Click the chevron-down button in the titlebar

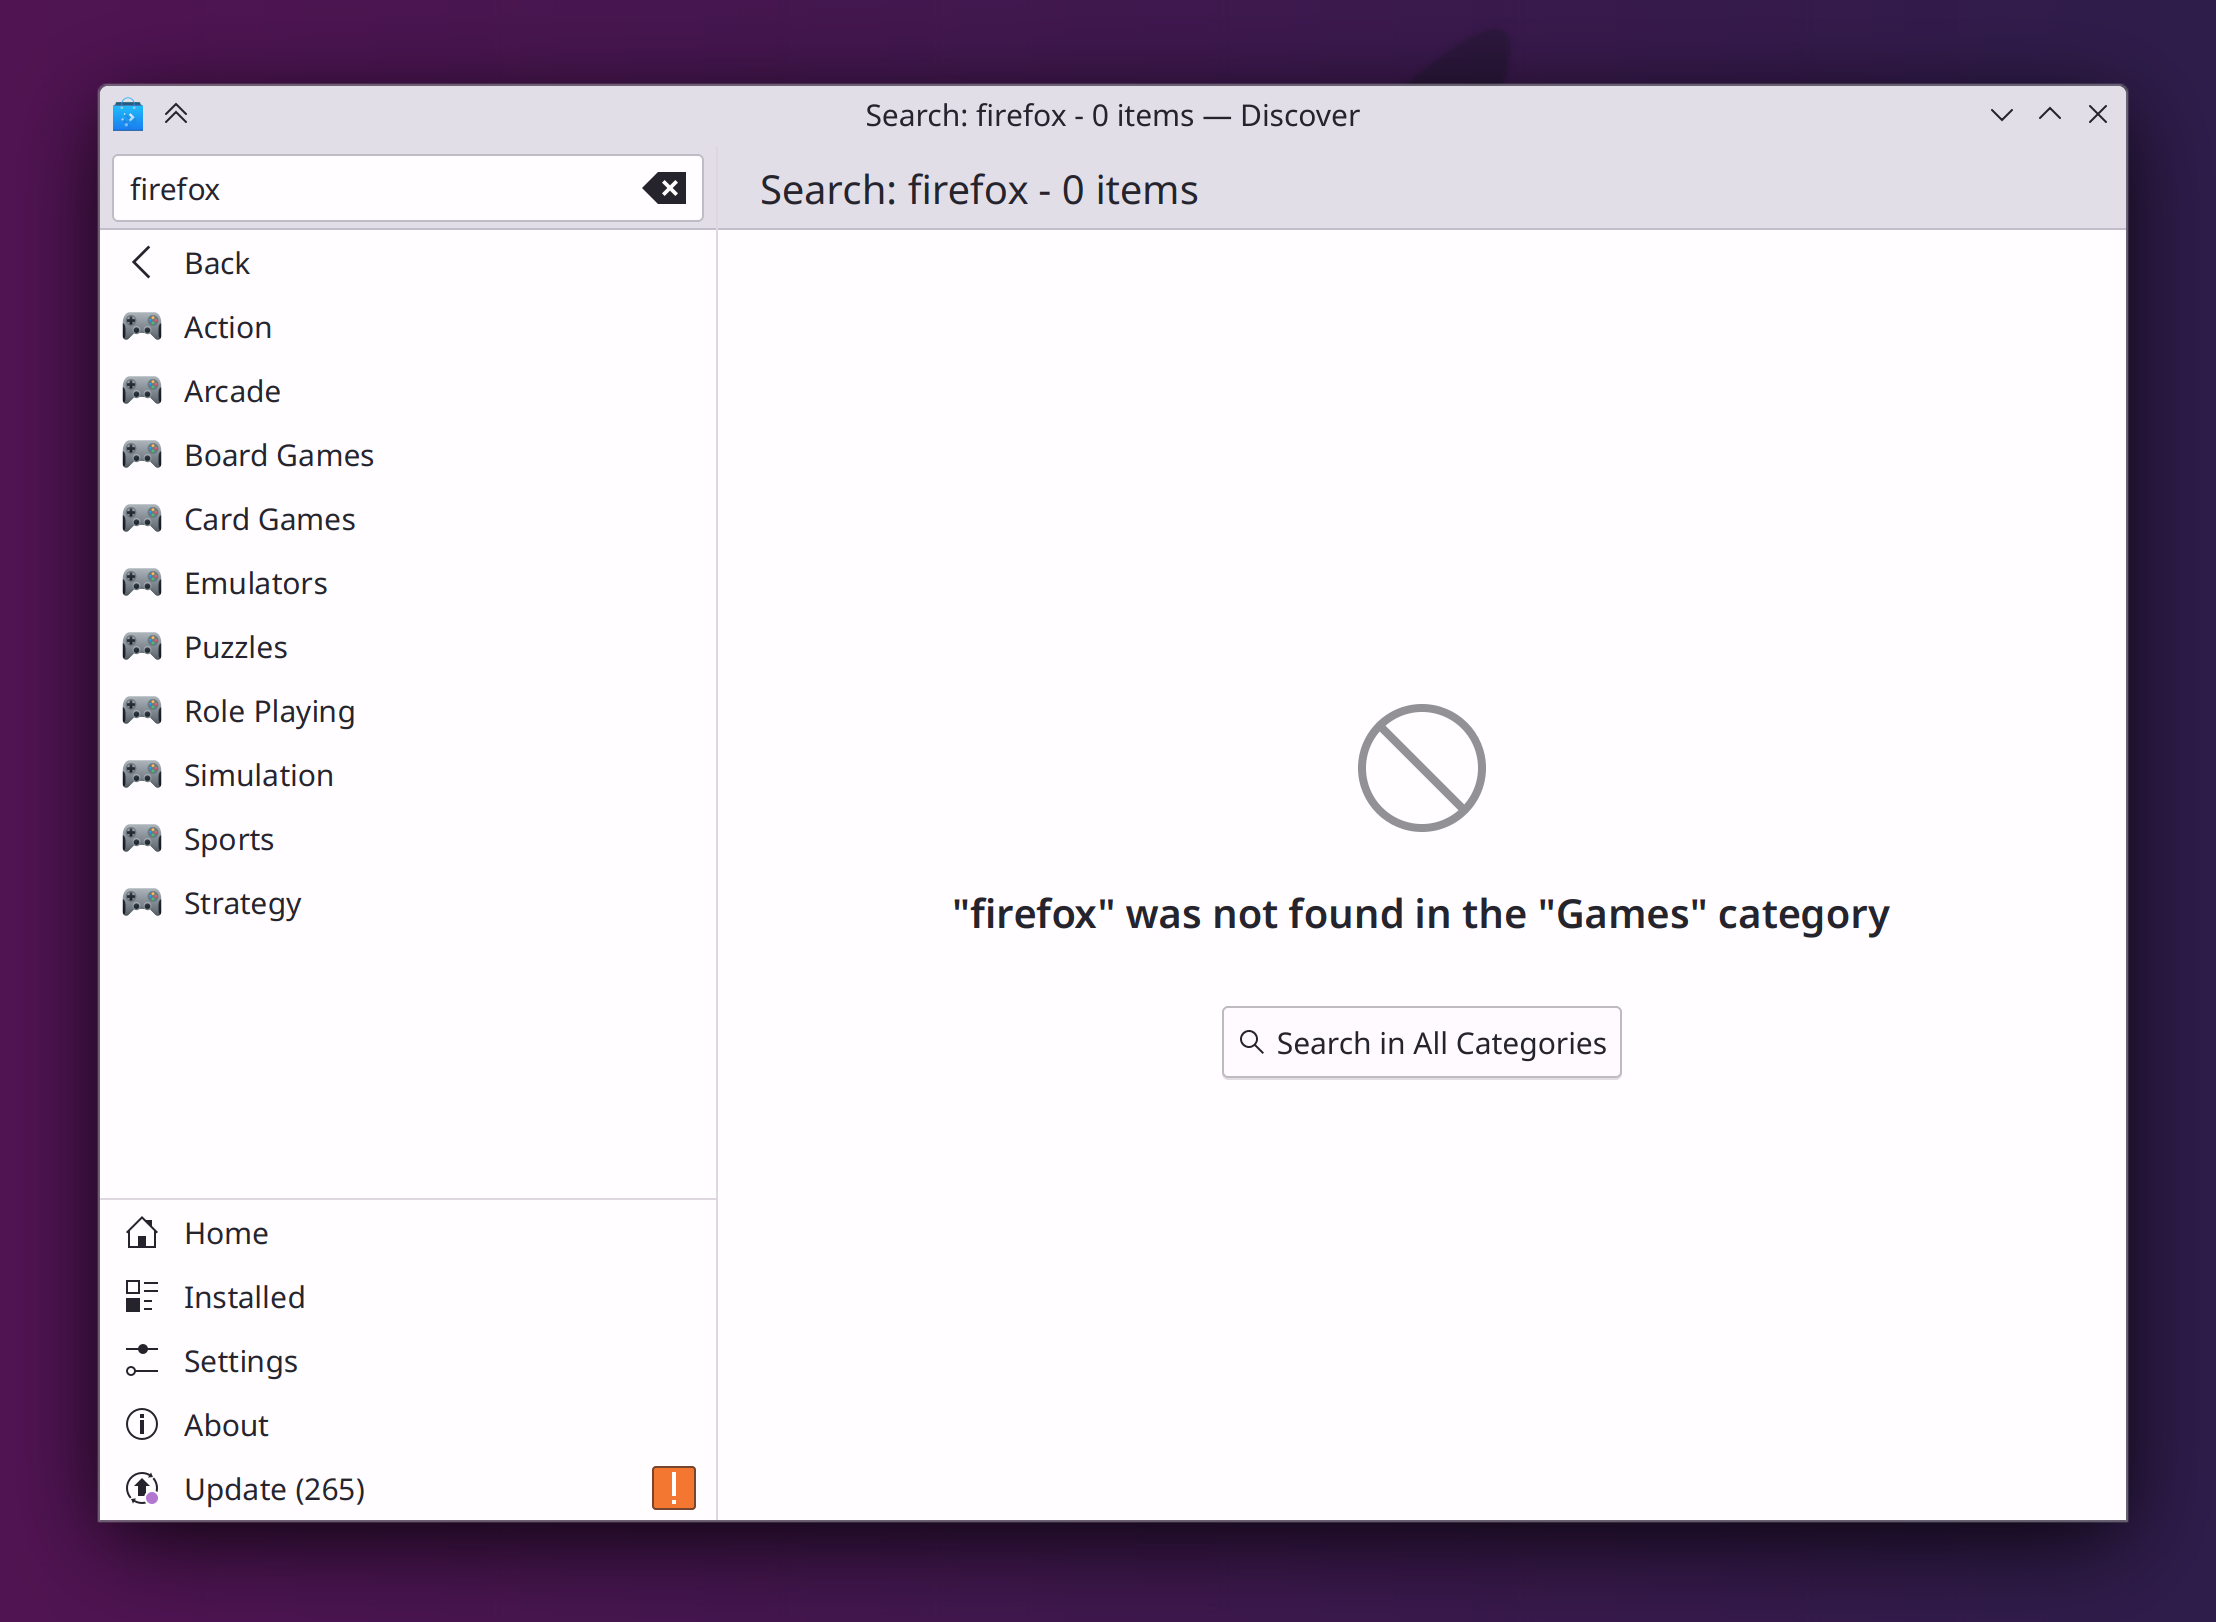[x=2002, y=115]
